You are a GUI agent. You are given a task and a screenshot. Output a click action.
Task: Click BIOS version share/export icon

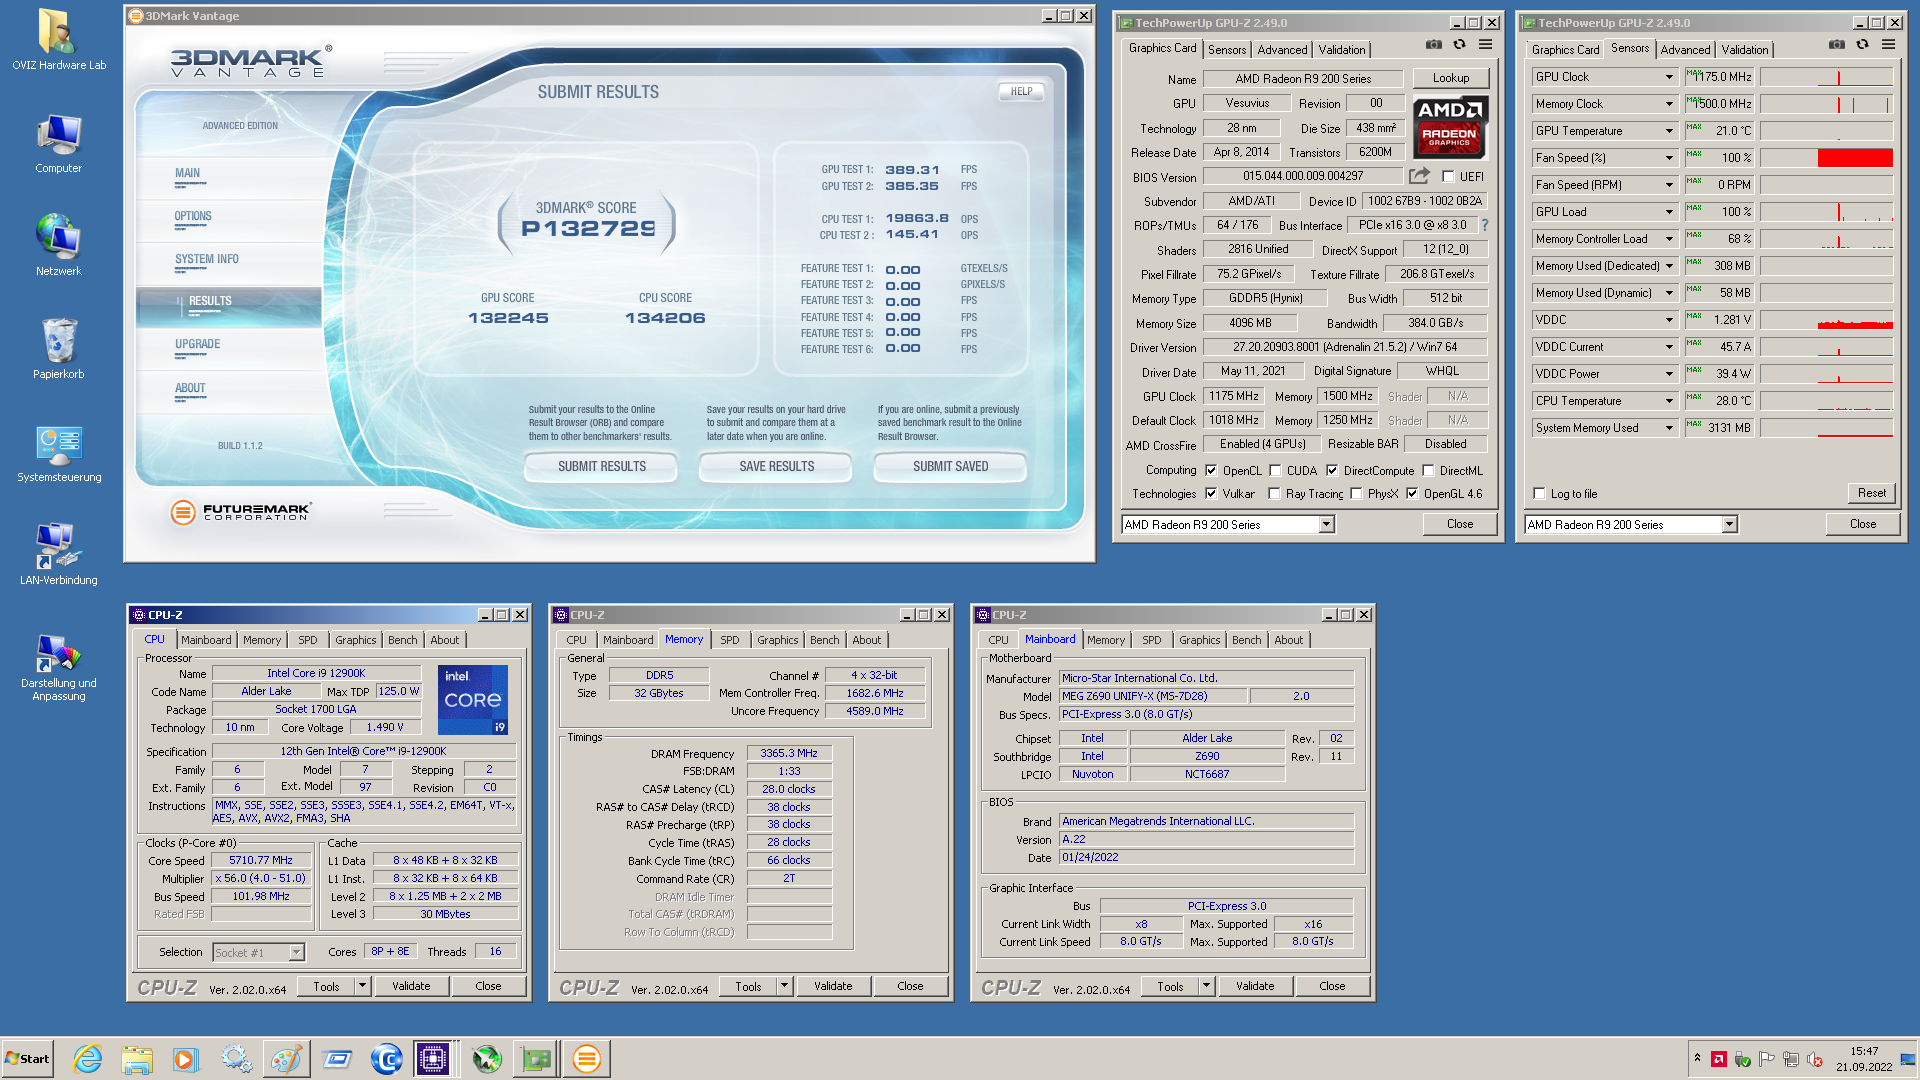click(1419, 176)
